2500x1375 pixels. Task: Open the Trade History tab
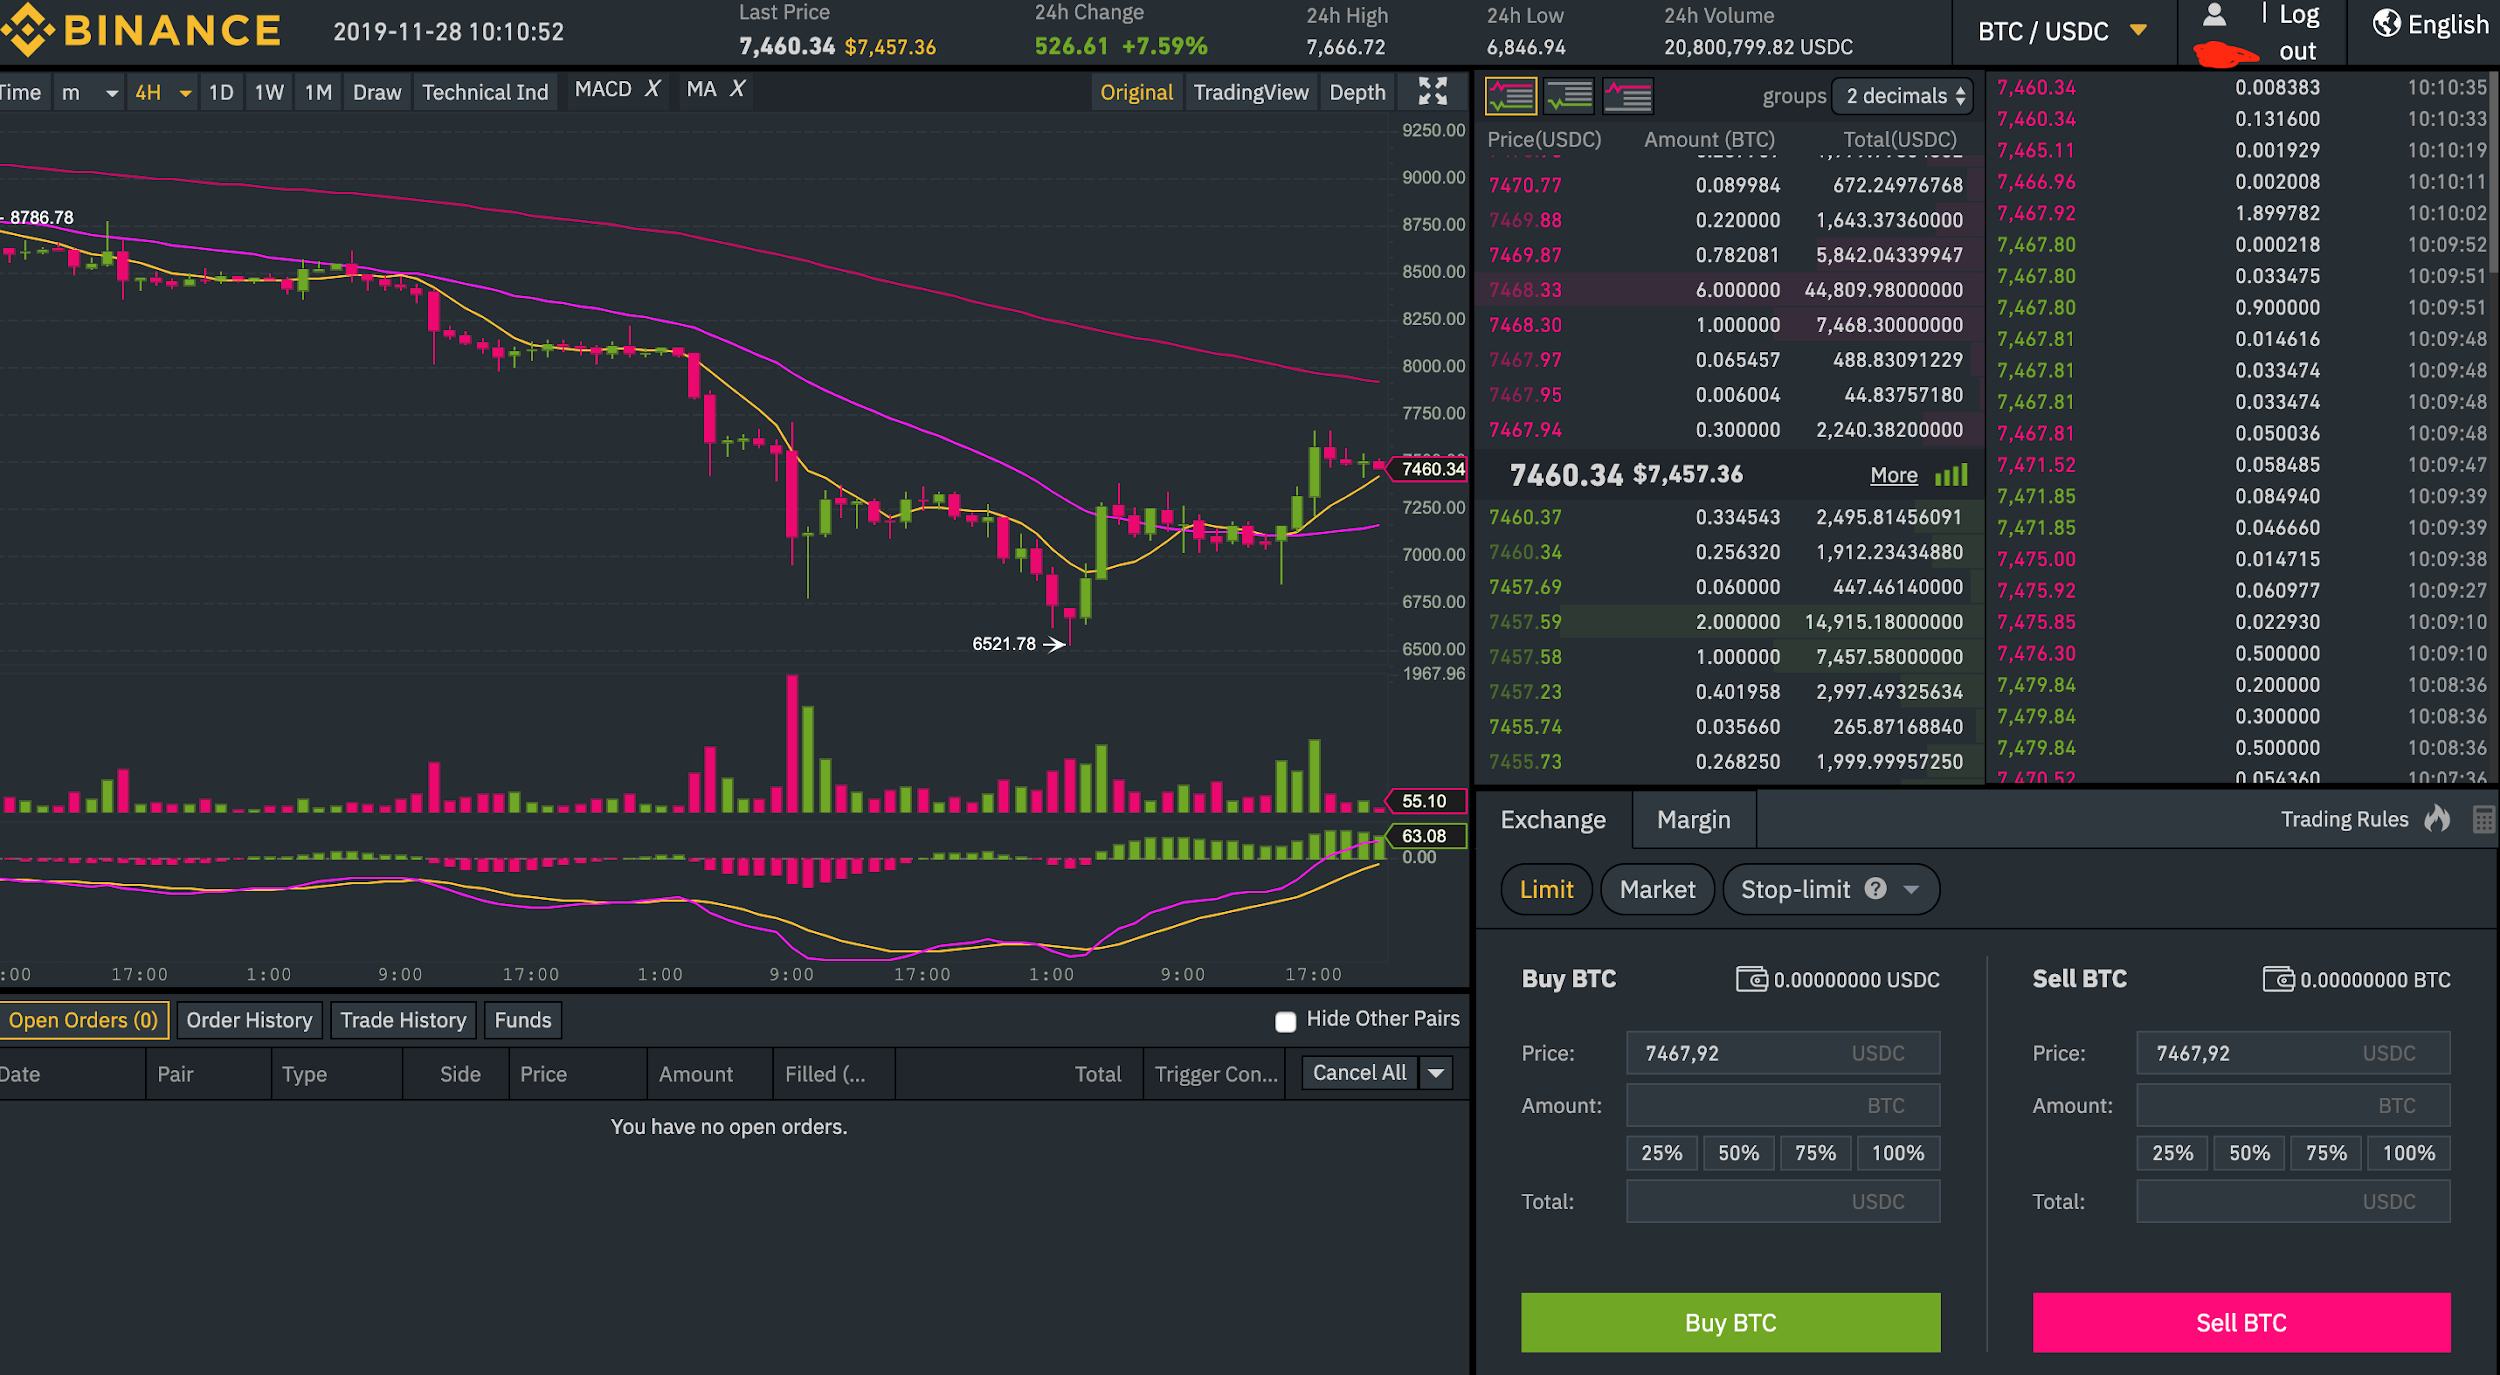403,1019
